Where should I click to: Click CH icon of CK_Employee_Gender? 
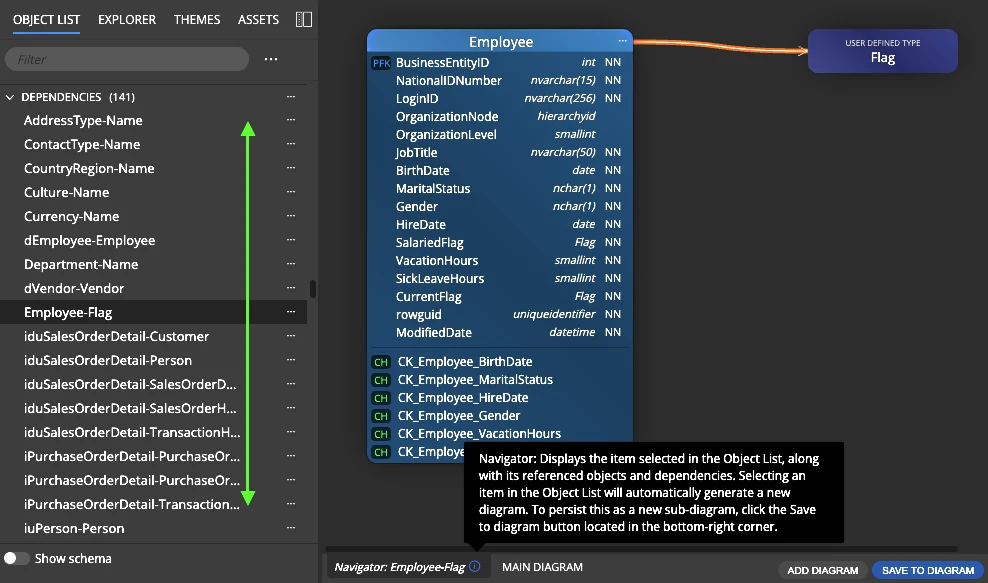(x=381, y=416)
